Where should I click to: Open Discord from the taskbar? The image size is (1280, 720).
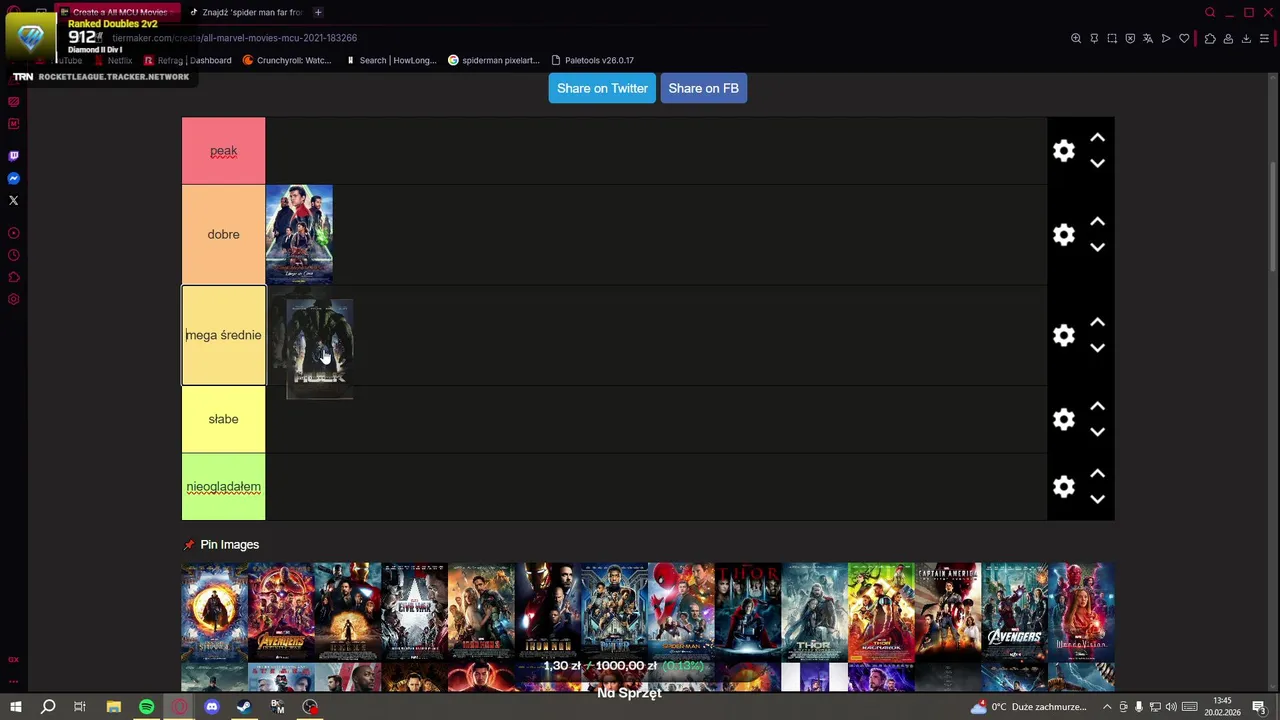[212, 707]
